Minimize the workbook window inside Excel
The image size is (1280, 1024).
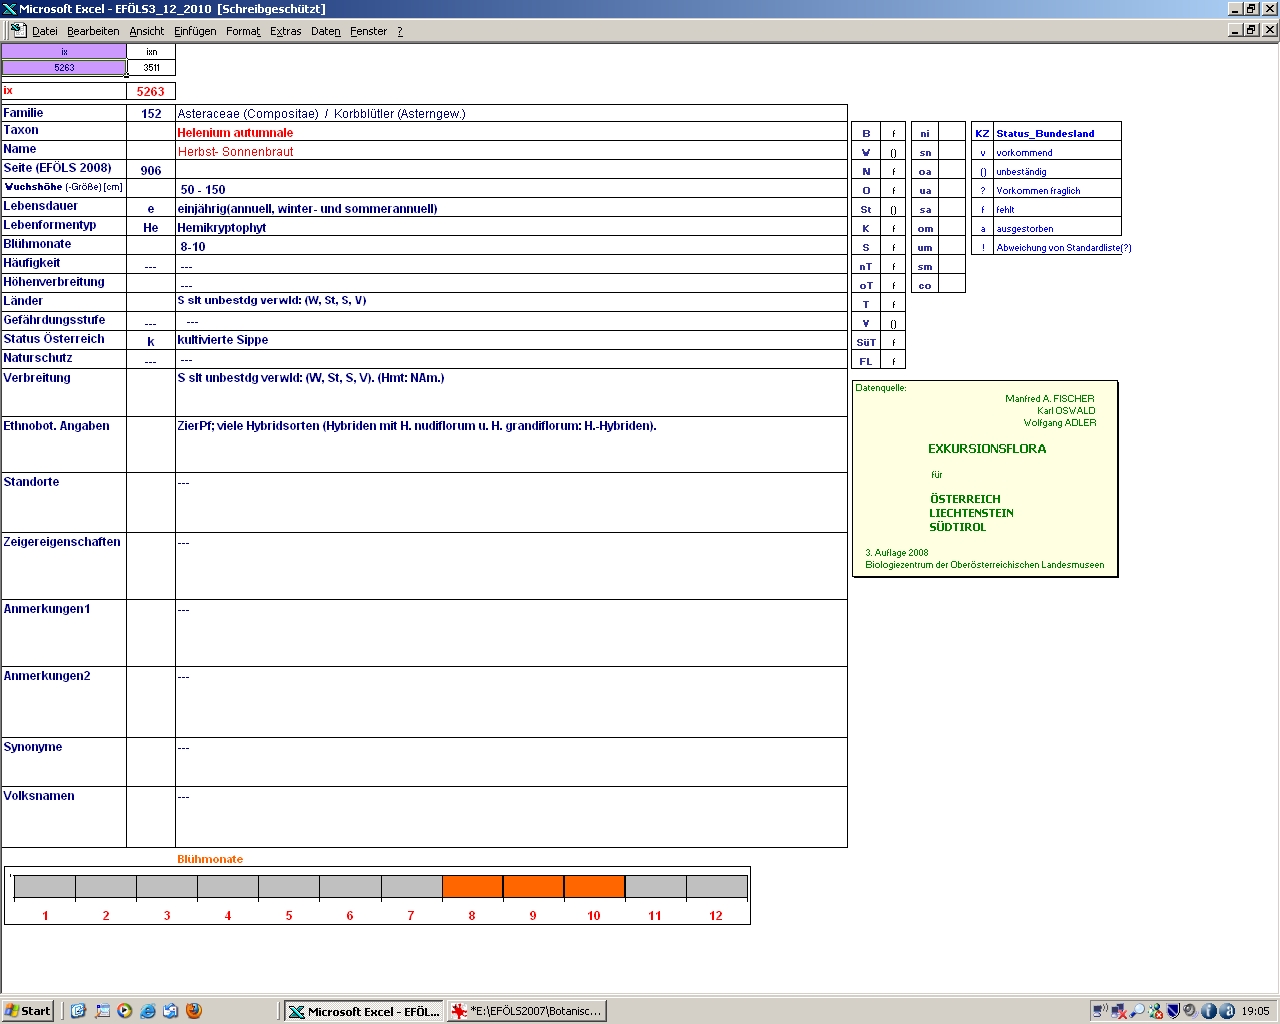coord(1235,30)
